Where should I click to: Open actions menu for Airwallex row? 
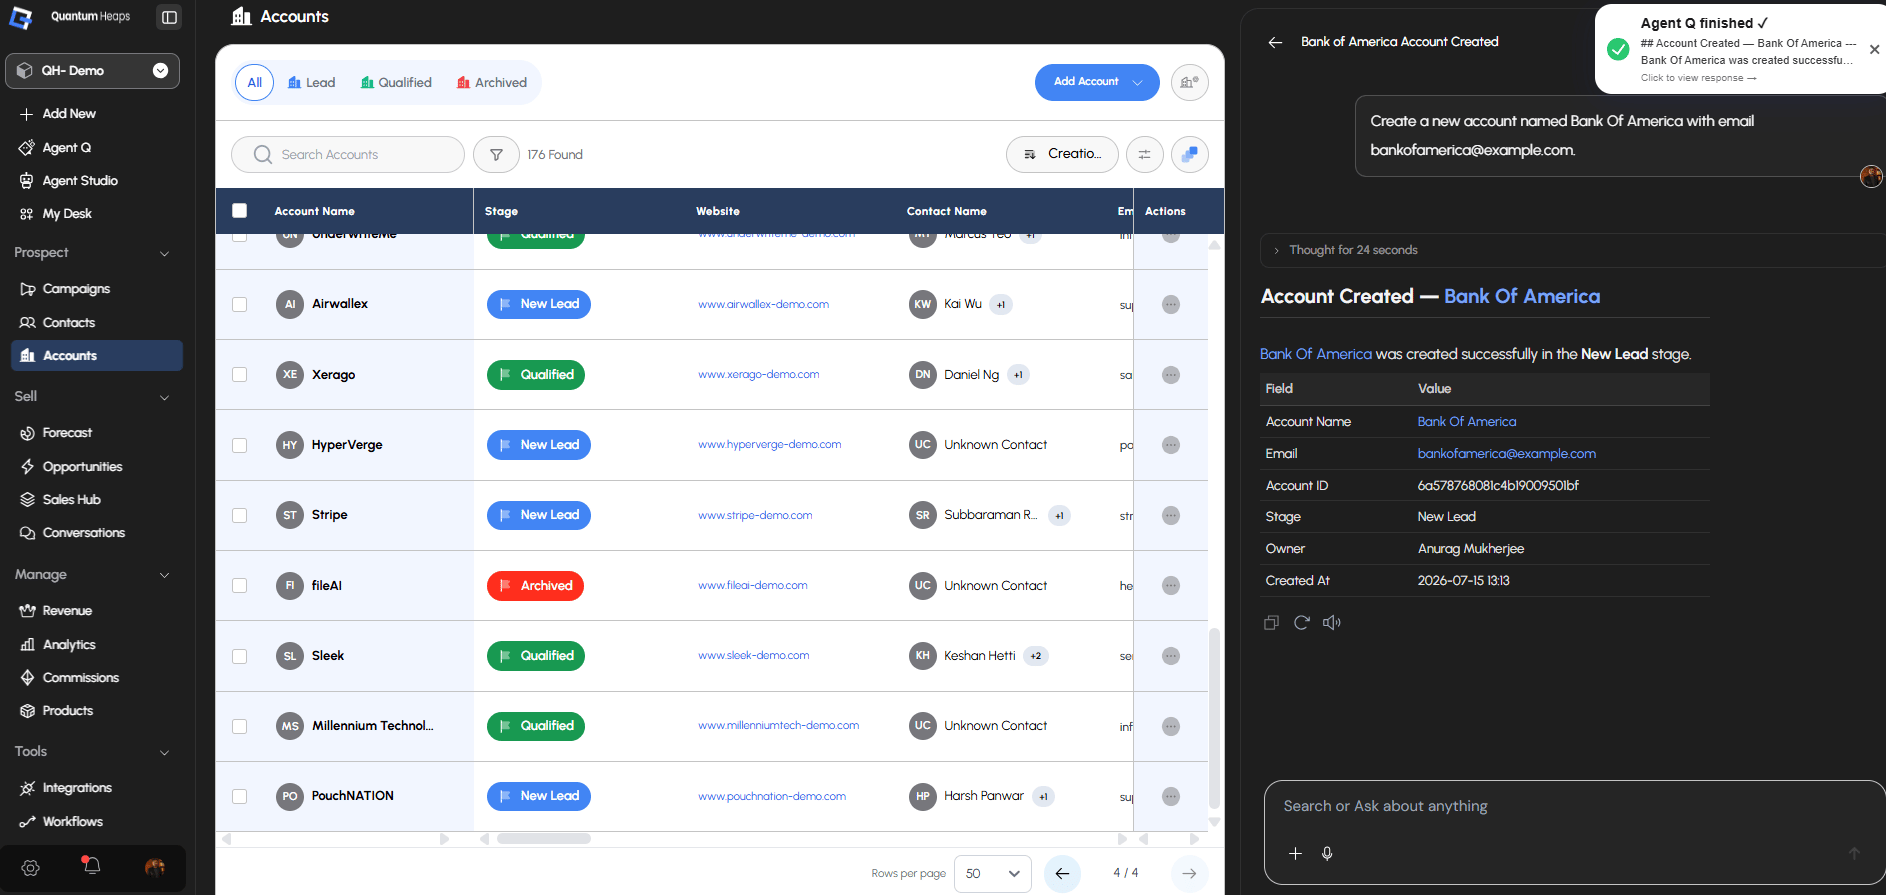[x=1171, y=304]
